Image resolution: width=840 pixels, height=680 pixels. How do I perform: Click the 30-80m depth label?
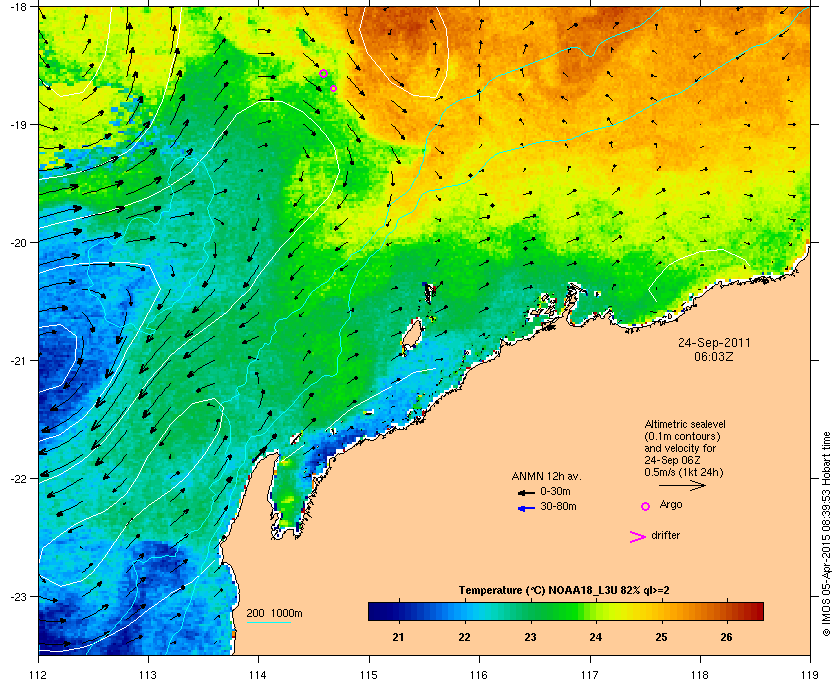tap(558, 506)
